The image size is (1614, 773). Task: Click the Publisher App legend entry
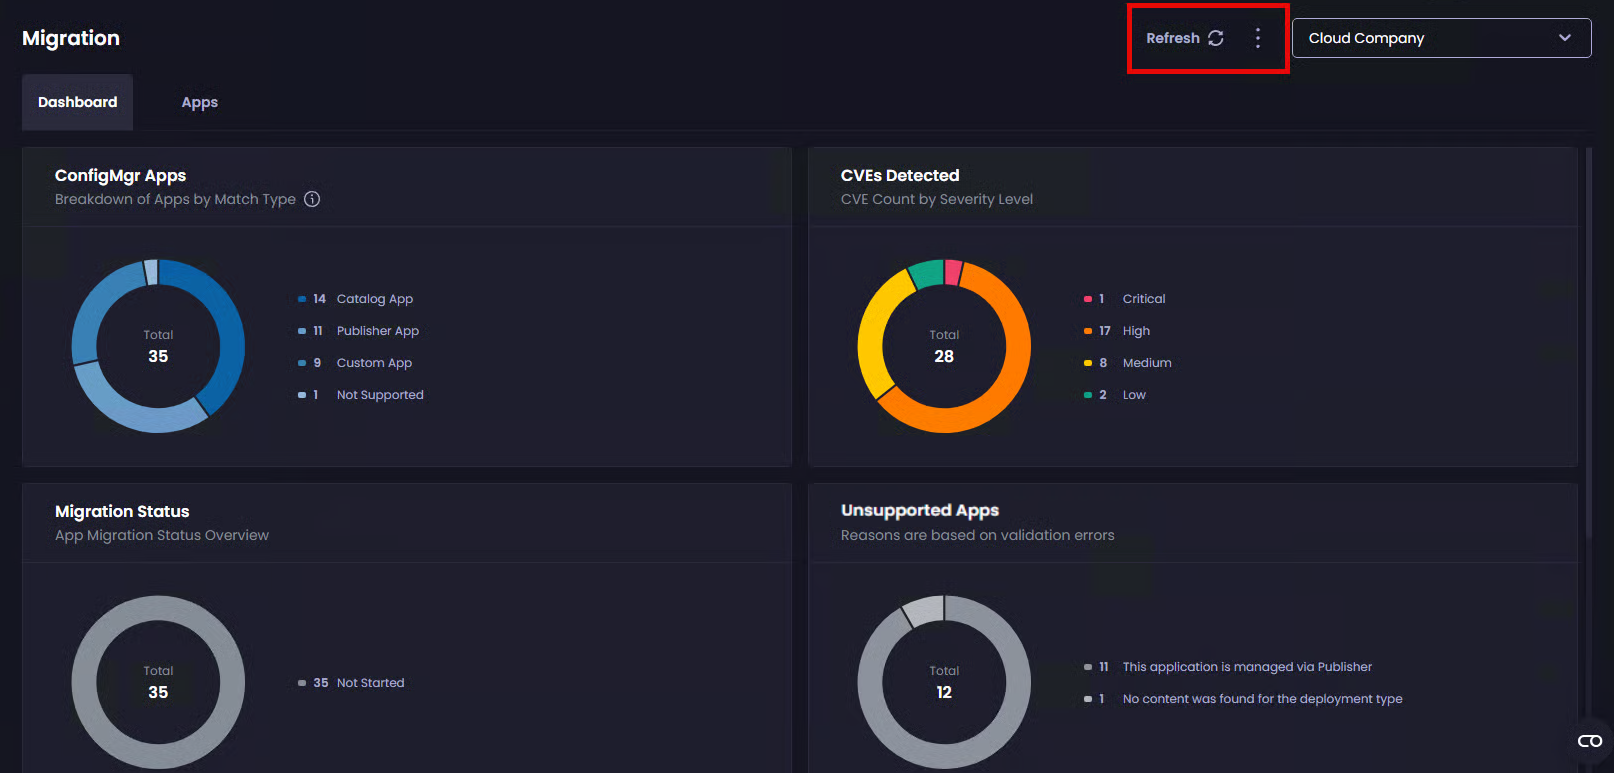pyautogui.click(x=377, y=331)
